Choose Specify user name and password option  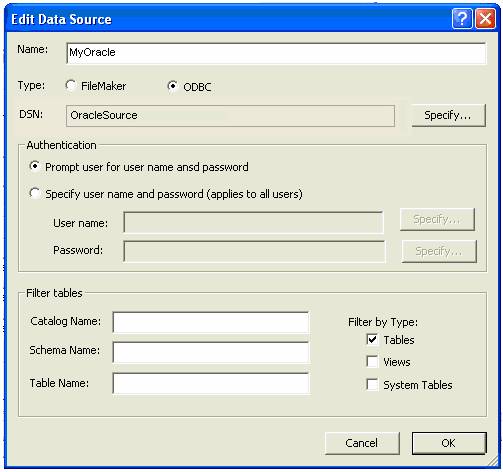click(35, 193)
